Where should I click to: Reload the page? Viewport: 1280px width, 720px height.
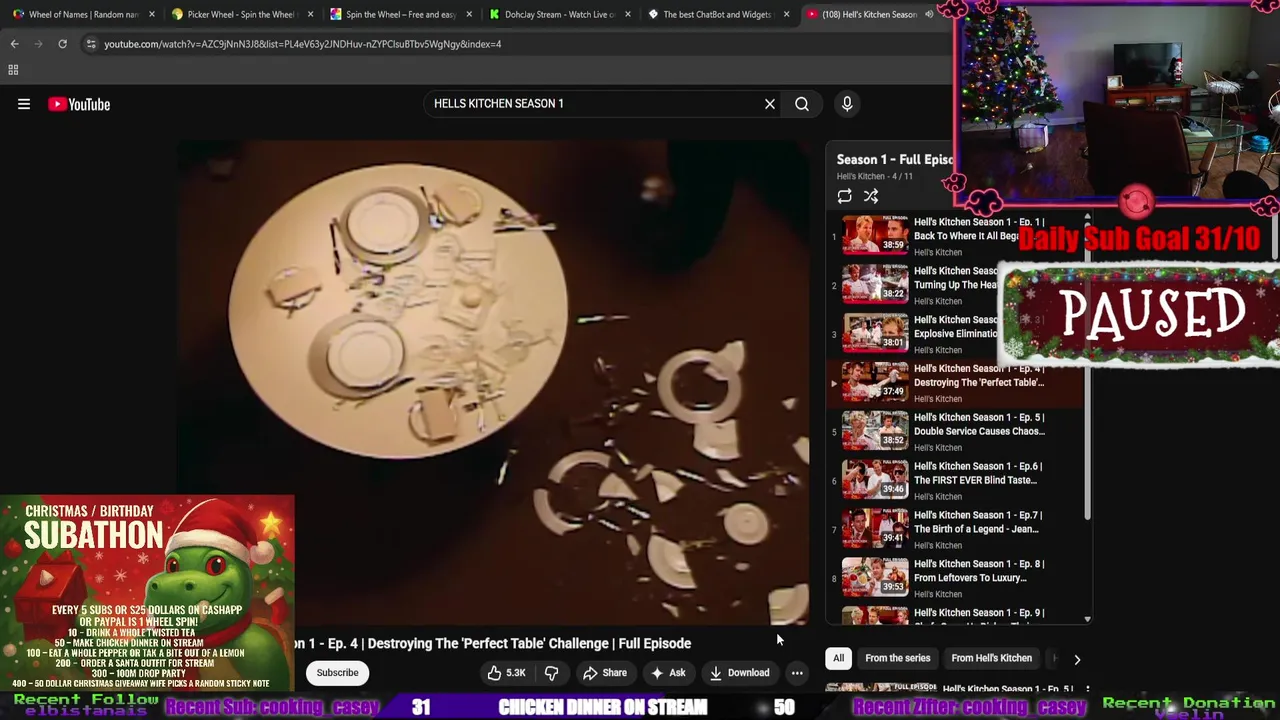click(x=62, y=44)
